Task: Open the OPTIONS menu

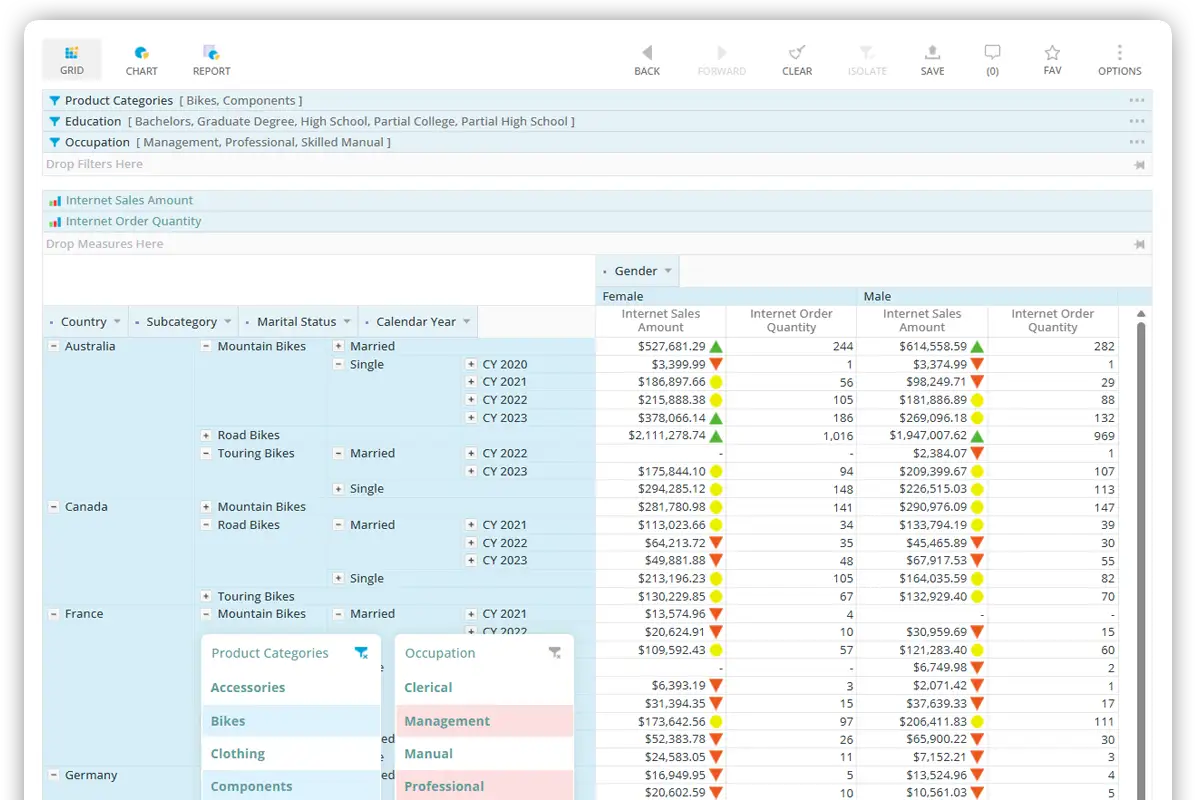Action: tap(1119, 60)
